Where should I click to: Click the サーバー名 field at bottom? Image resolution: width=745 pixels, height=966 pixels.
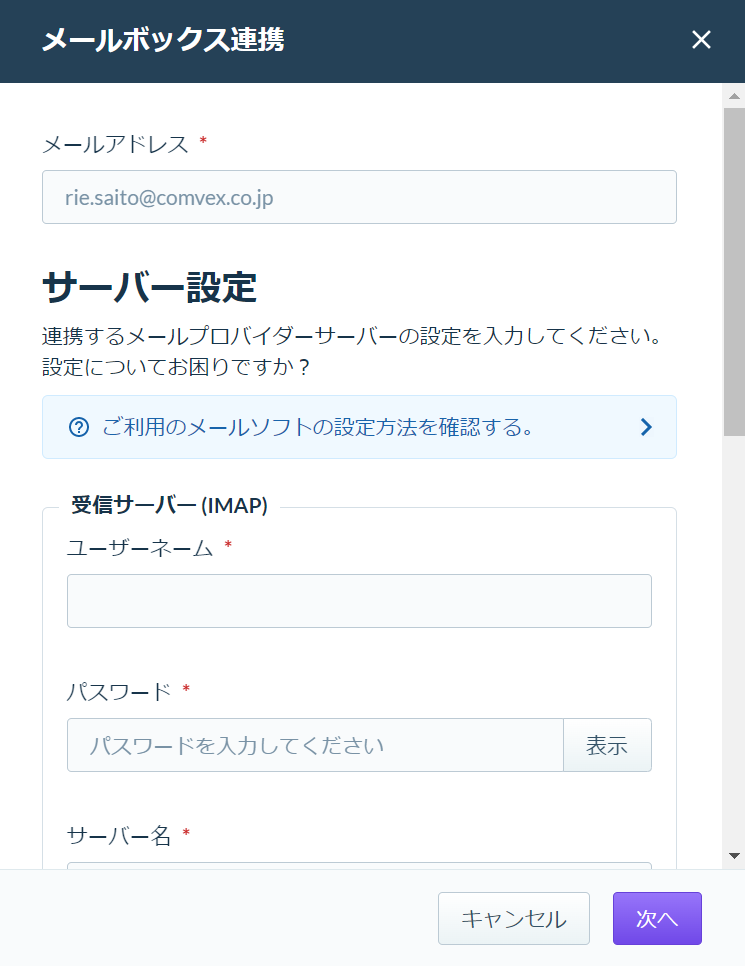point(359,866)
